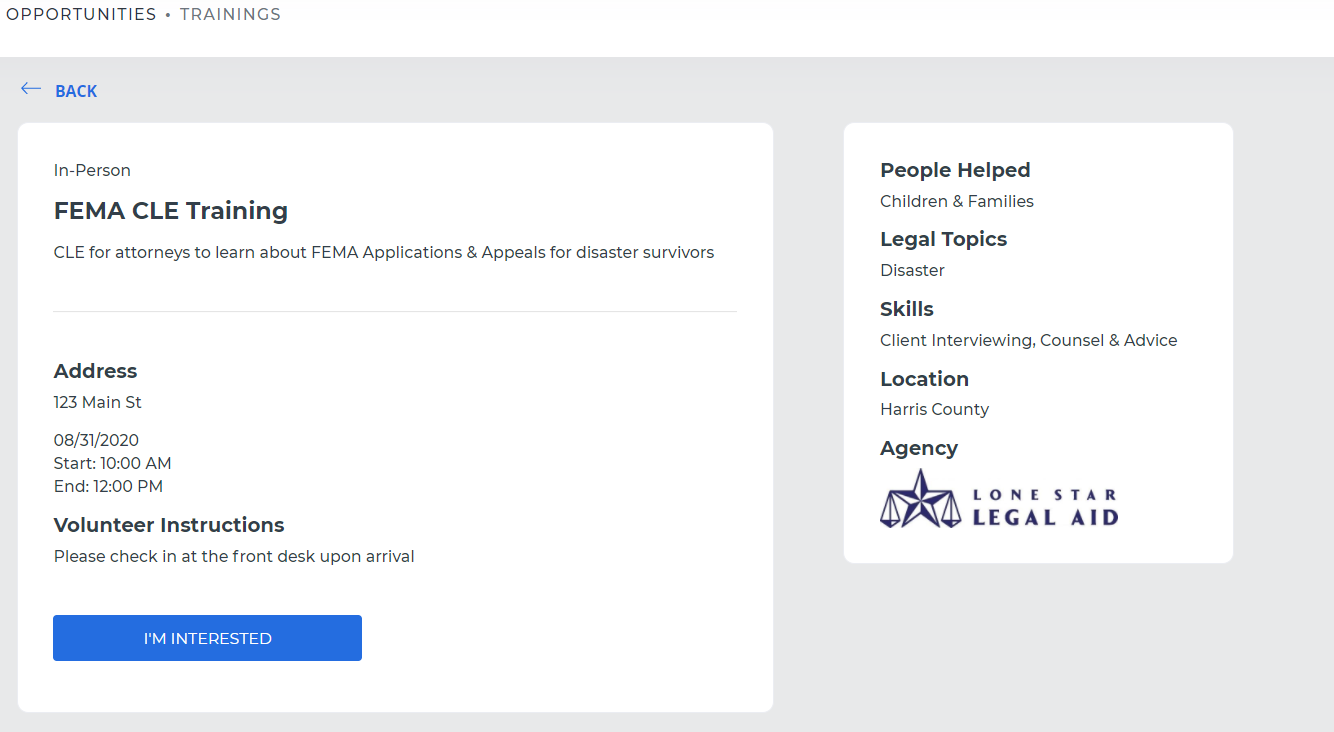The height and width of the screenshot is (732, 1334).
Task: Click the LEGAL AID logo text
Action: pyautogui.click(x=1045, y=517)
